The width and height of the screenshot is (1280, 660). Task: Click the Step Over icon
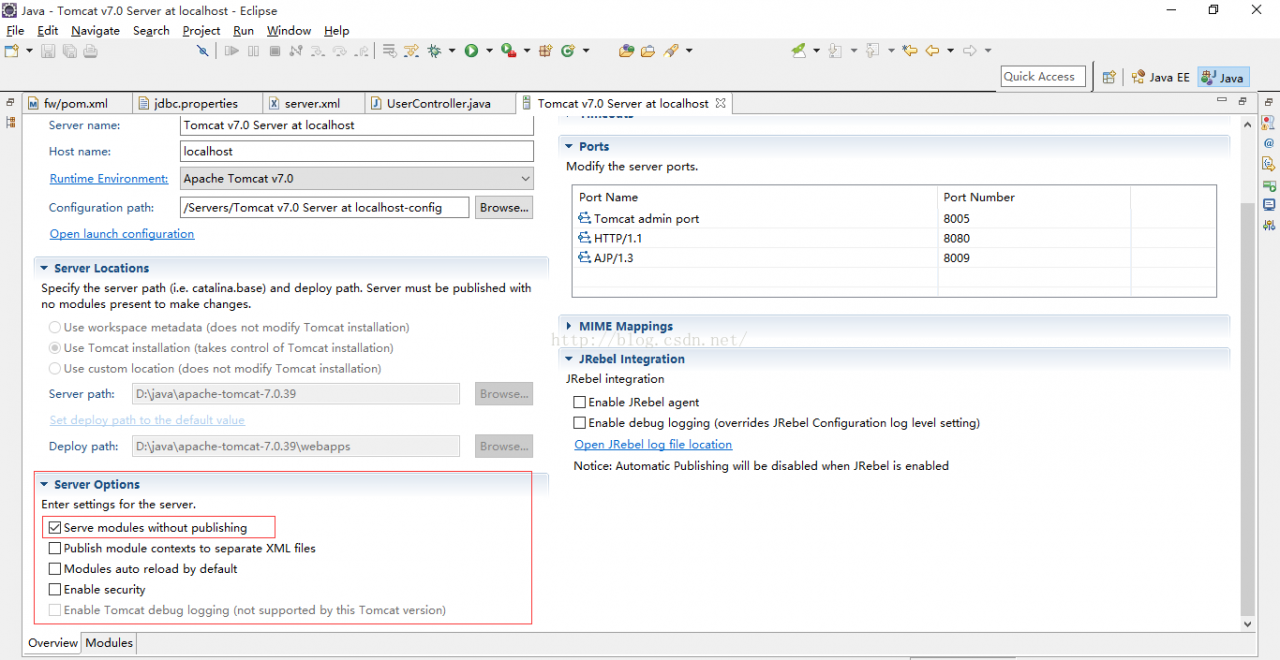click(x=340, y=50)
